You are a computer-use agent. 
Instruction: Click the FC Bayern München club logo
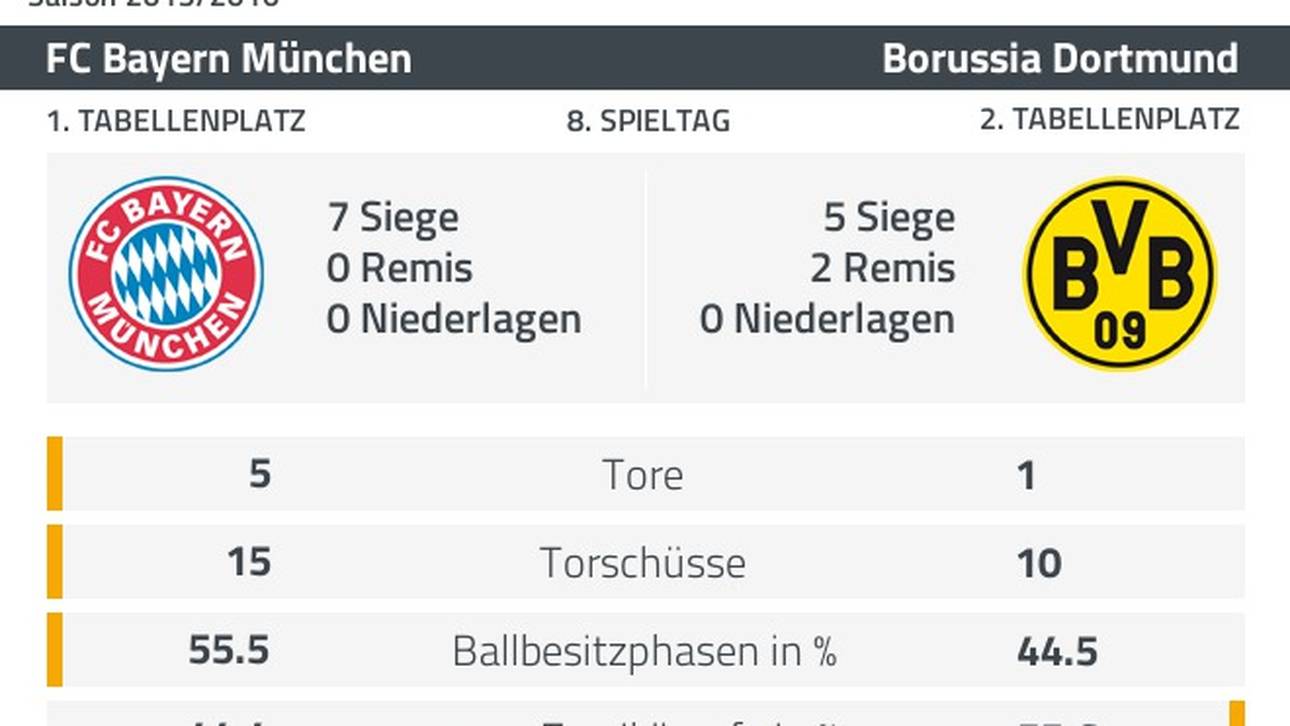tap(166, 274)
